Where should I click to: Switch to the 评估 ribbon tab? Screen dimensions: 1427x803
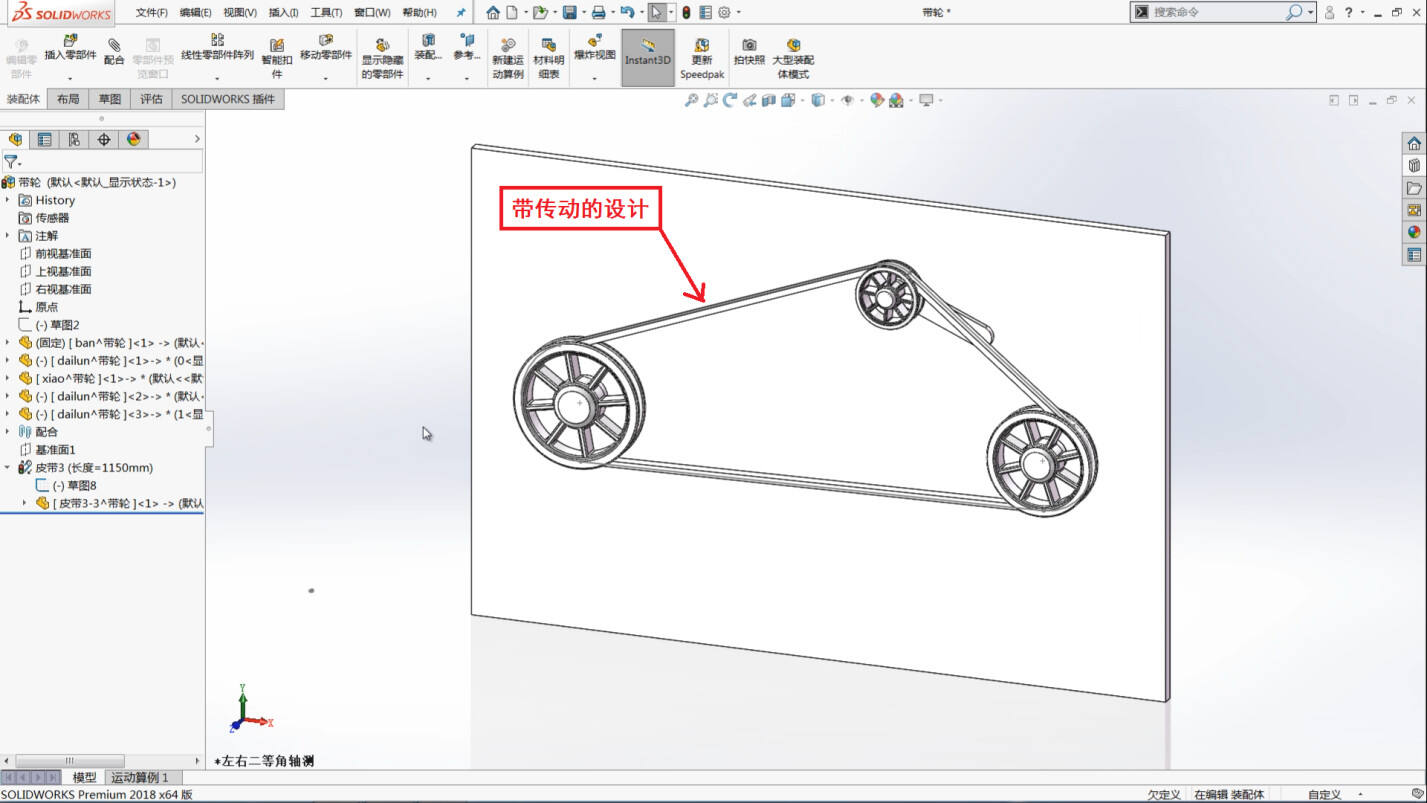pyautogui.click(x=151, y=99)
